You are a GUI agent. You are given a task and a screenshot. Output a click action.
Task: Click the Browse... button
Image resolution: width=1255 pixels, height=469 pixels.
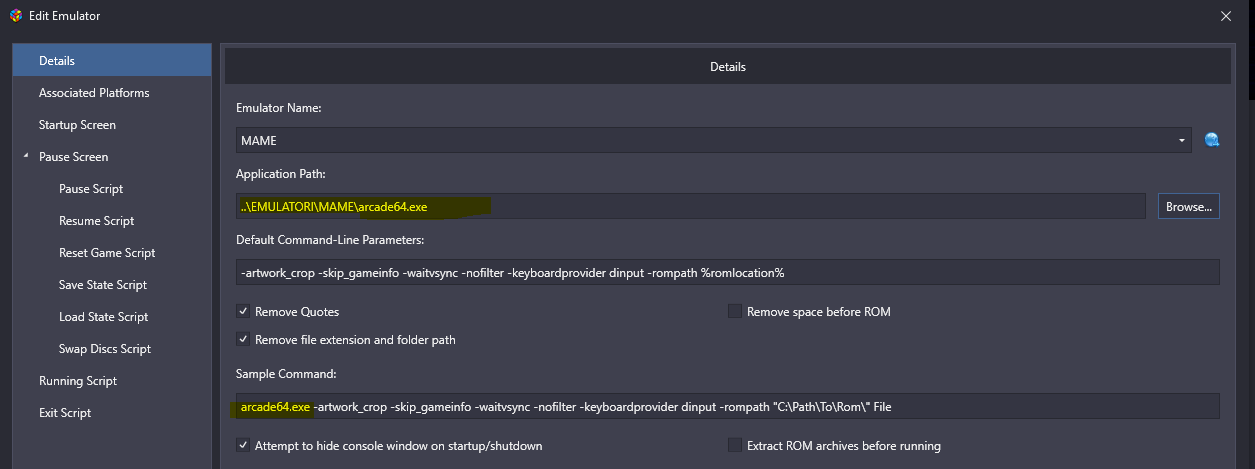[x=1189, y=206]
